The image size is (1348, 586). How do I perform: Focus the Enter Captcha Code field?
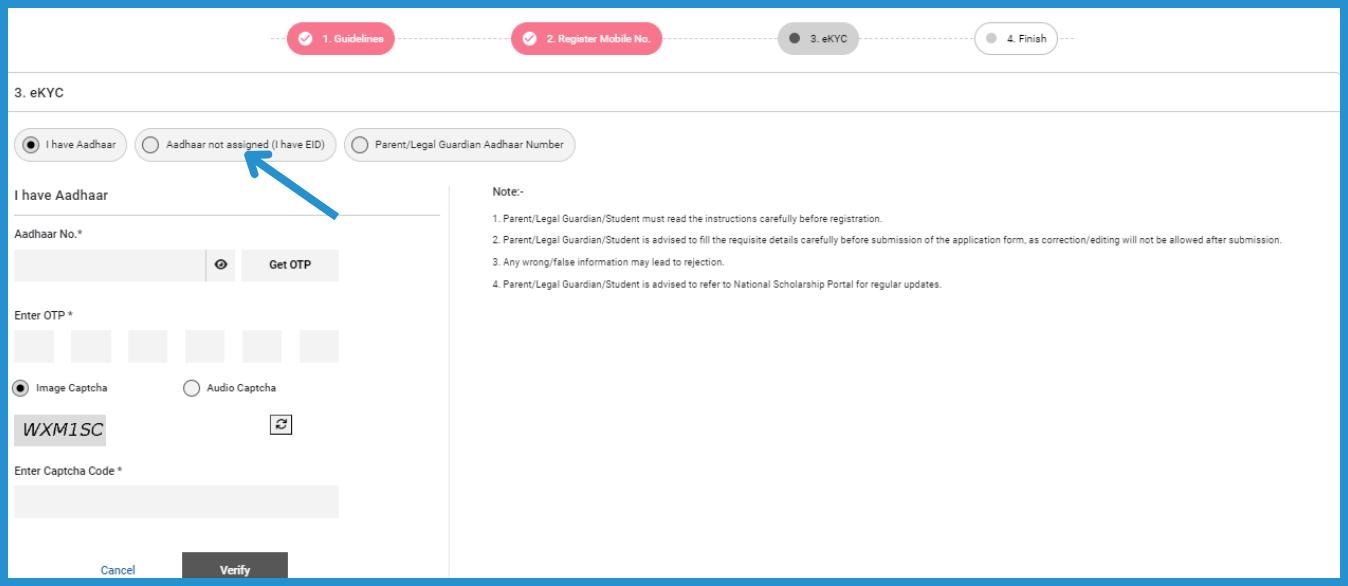click(x=176, y=502)
